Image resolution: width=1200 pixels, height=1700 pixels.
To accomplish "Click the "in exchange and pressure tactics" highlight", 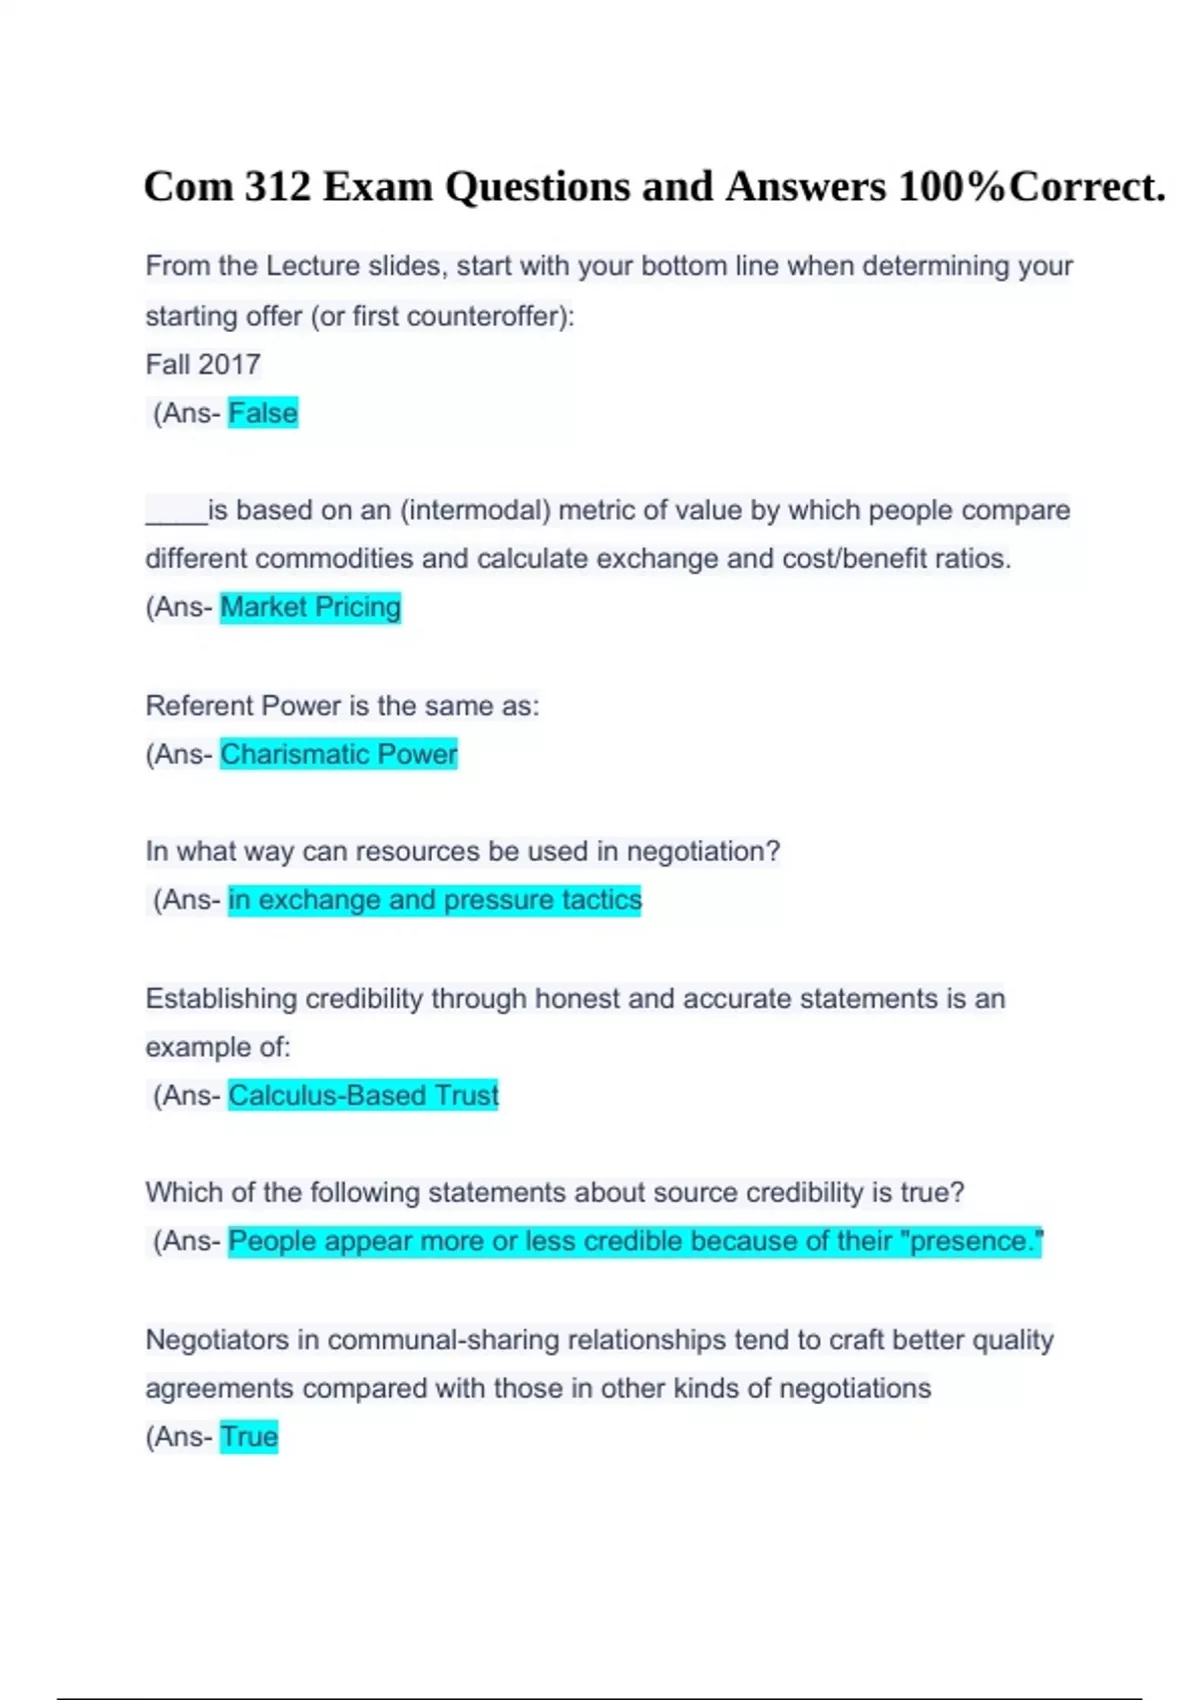I will pos(434,900).
